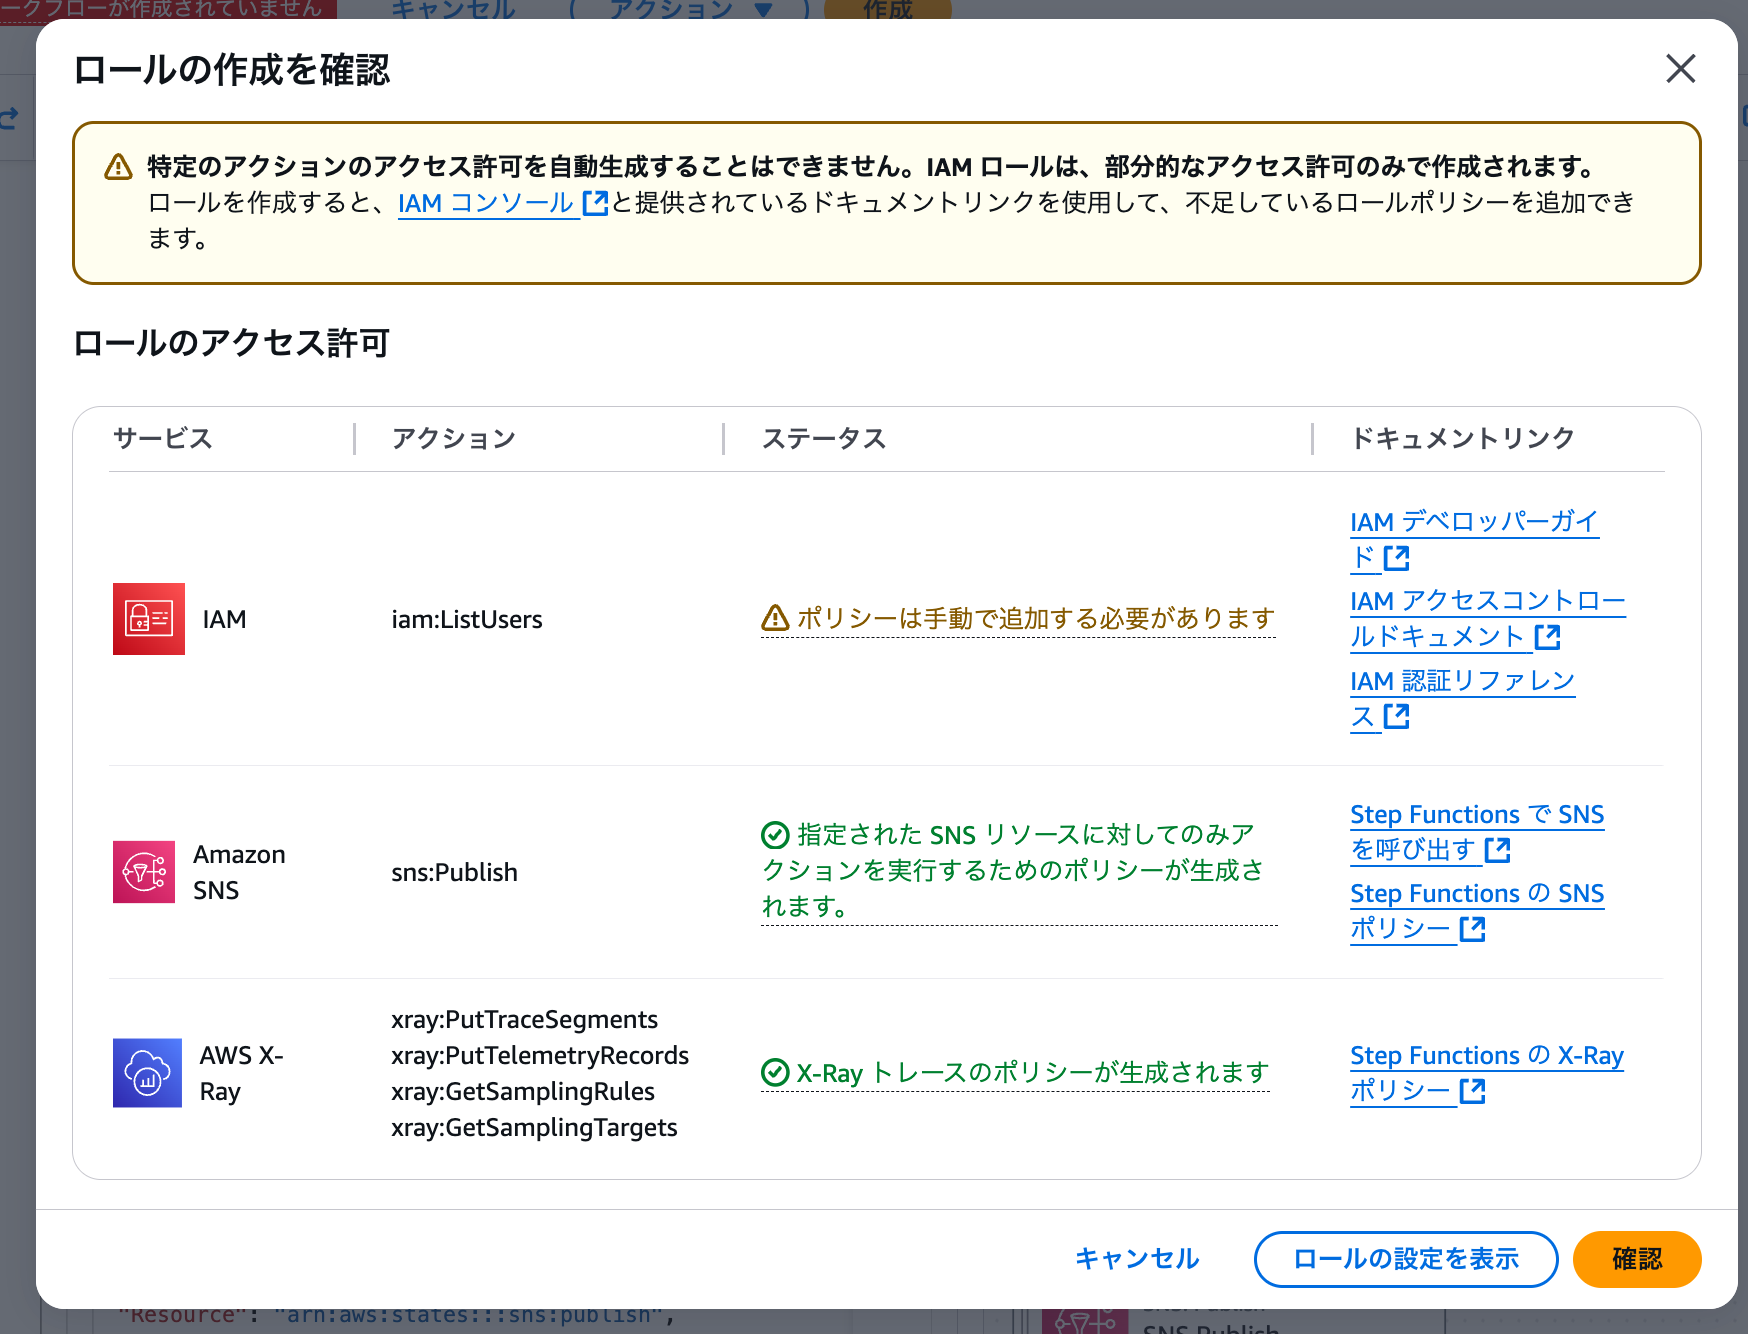
Task: Click external icon after IAM 認証リファレンス
Action: pyautogui.click(x=1397, y=716)
